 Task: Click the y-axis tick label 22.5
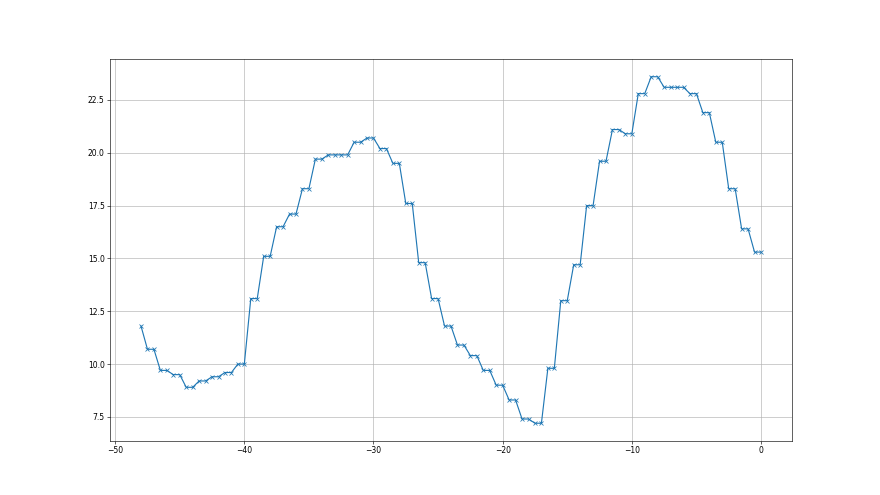pos(94,100)
